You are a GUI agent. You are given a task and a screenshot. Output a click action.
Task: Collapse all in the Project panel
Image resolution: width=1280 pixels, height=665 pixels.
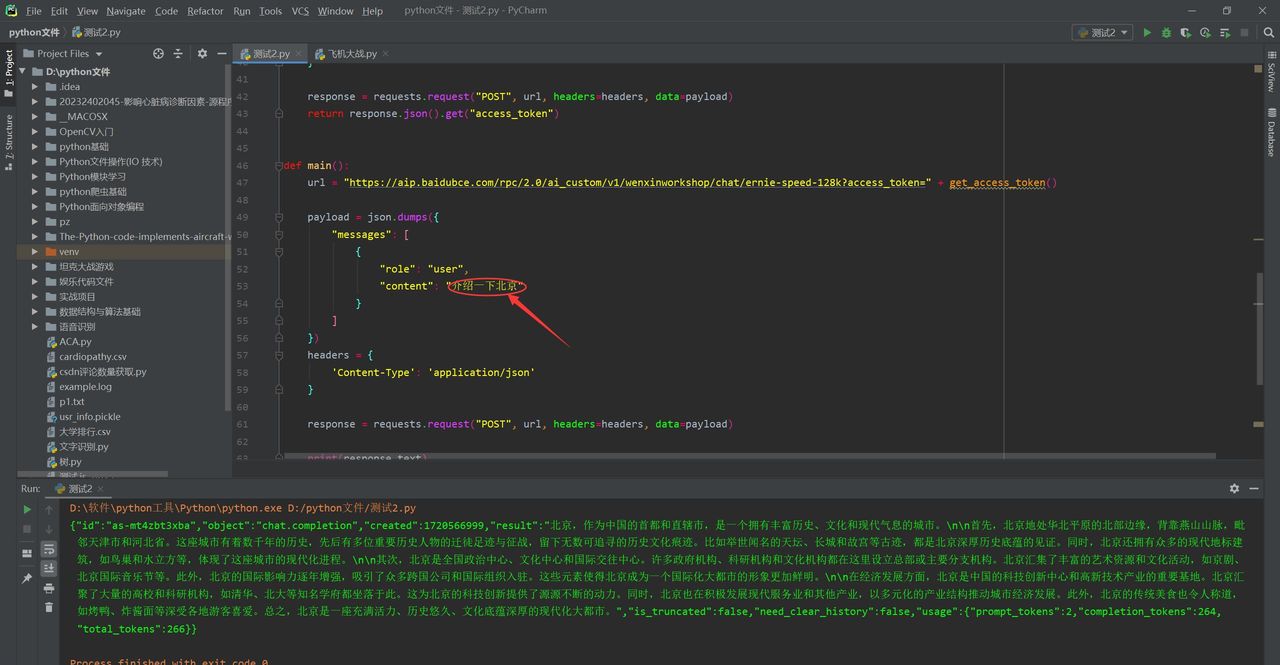coord(178,54)
